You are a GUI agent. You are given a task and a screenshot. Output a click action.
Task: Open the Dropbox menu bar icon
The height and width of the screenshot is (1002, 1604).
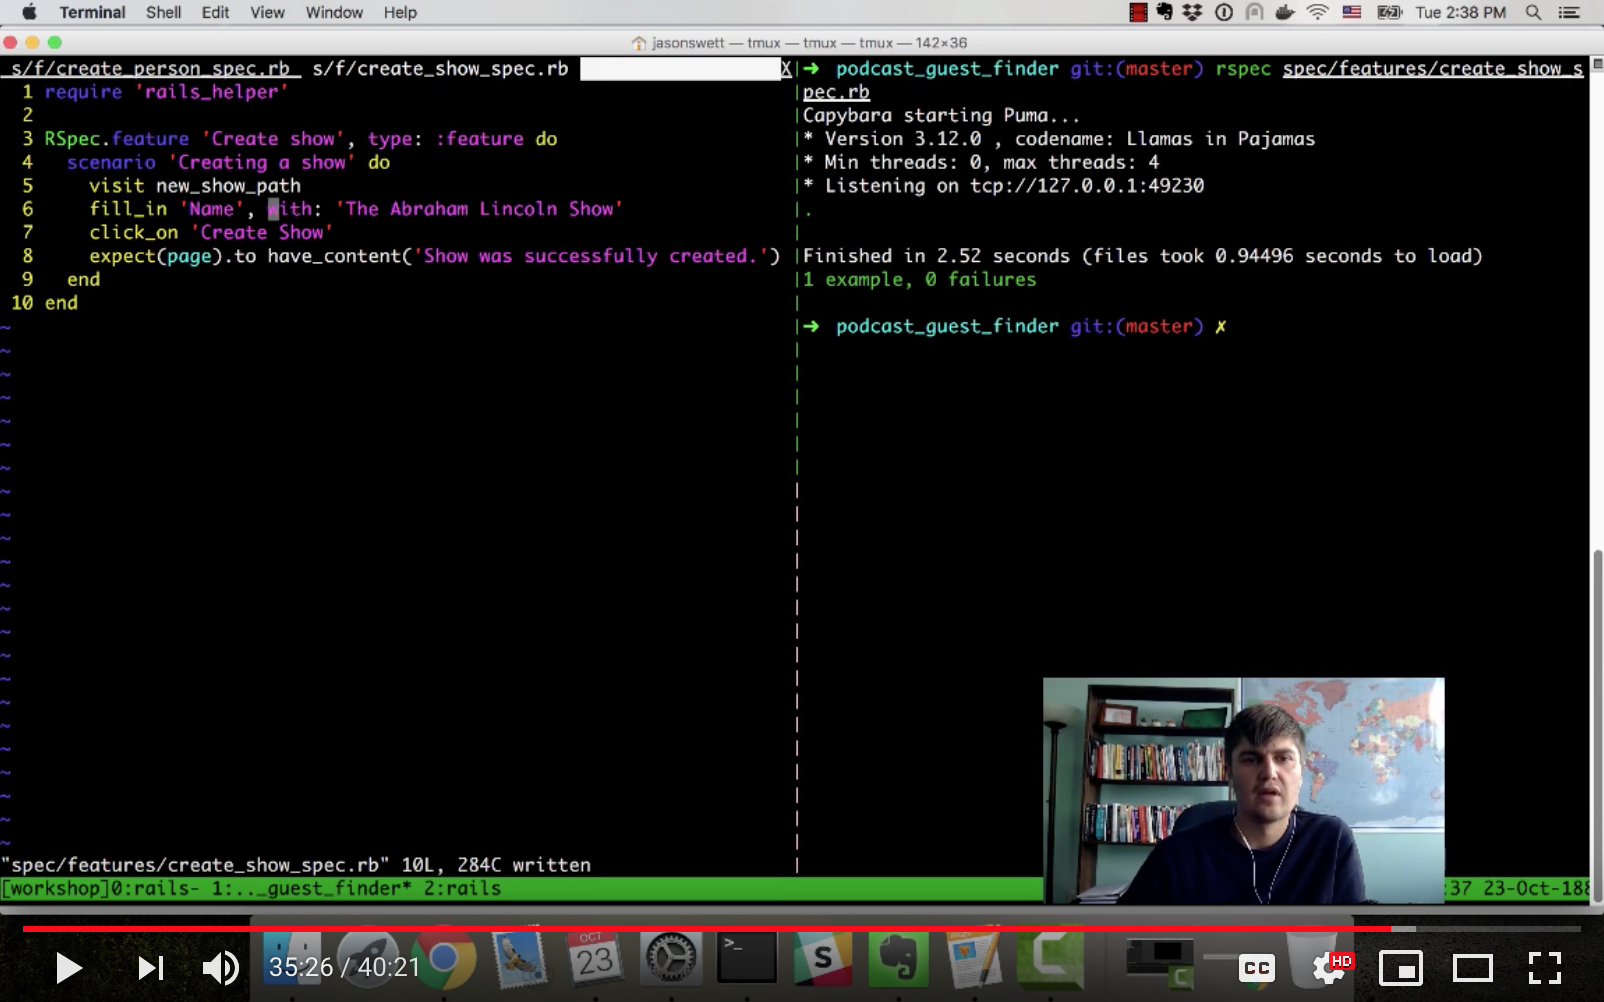coord(1193,12)
